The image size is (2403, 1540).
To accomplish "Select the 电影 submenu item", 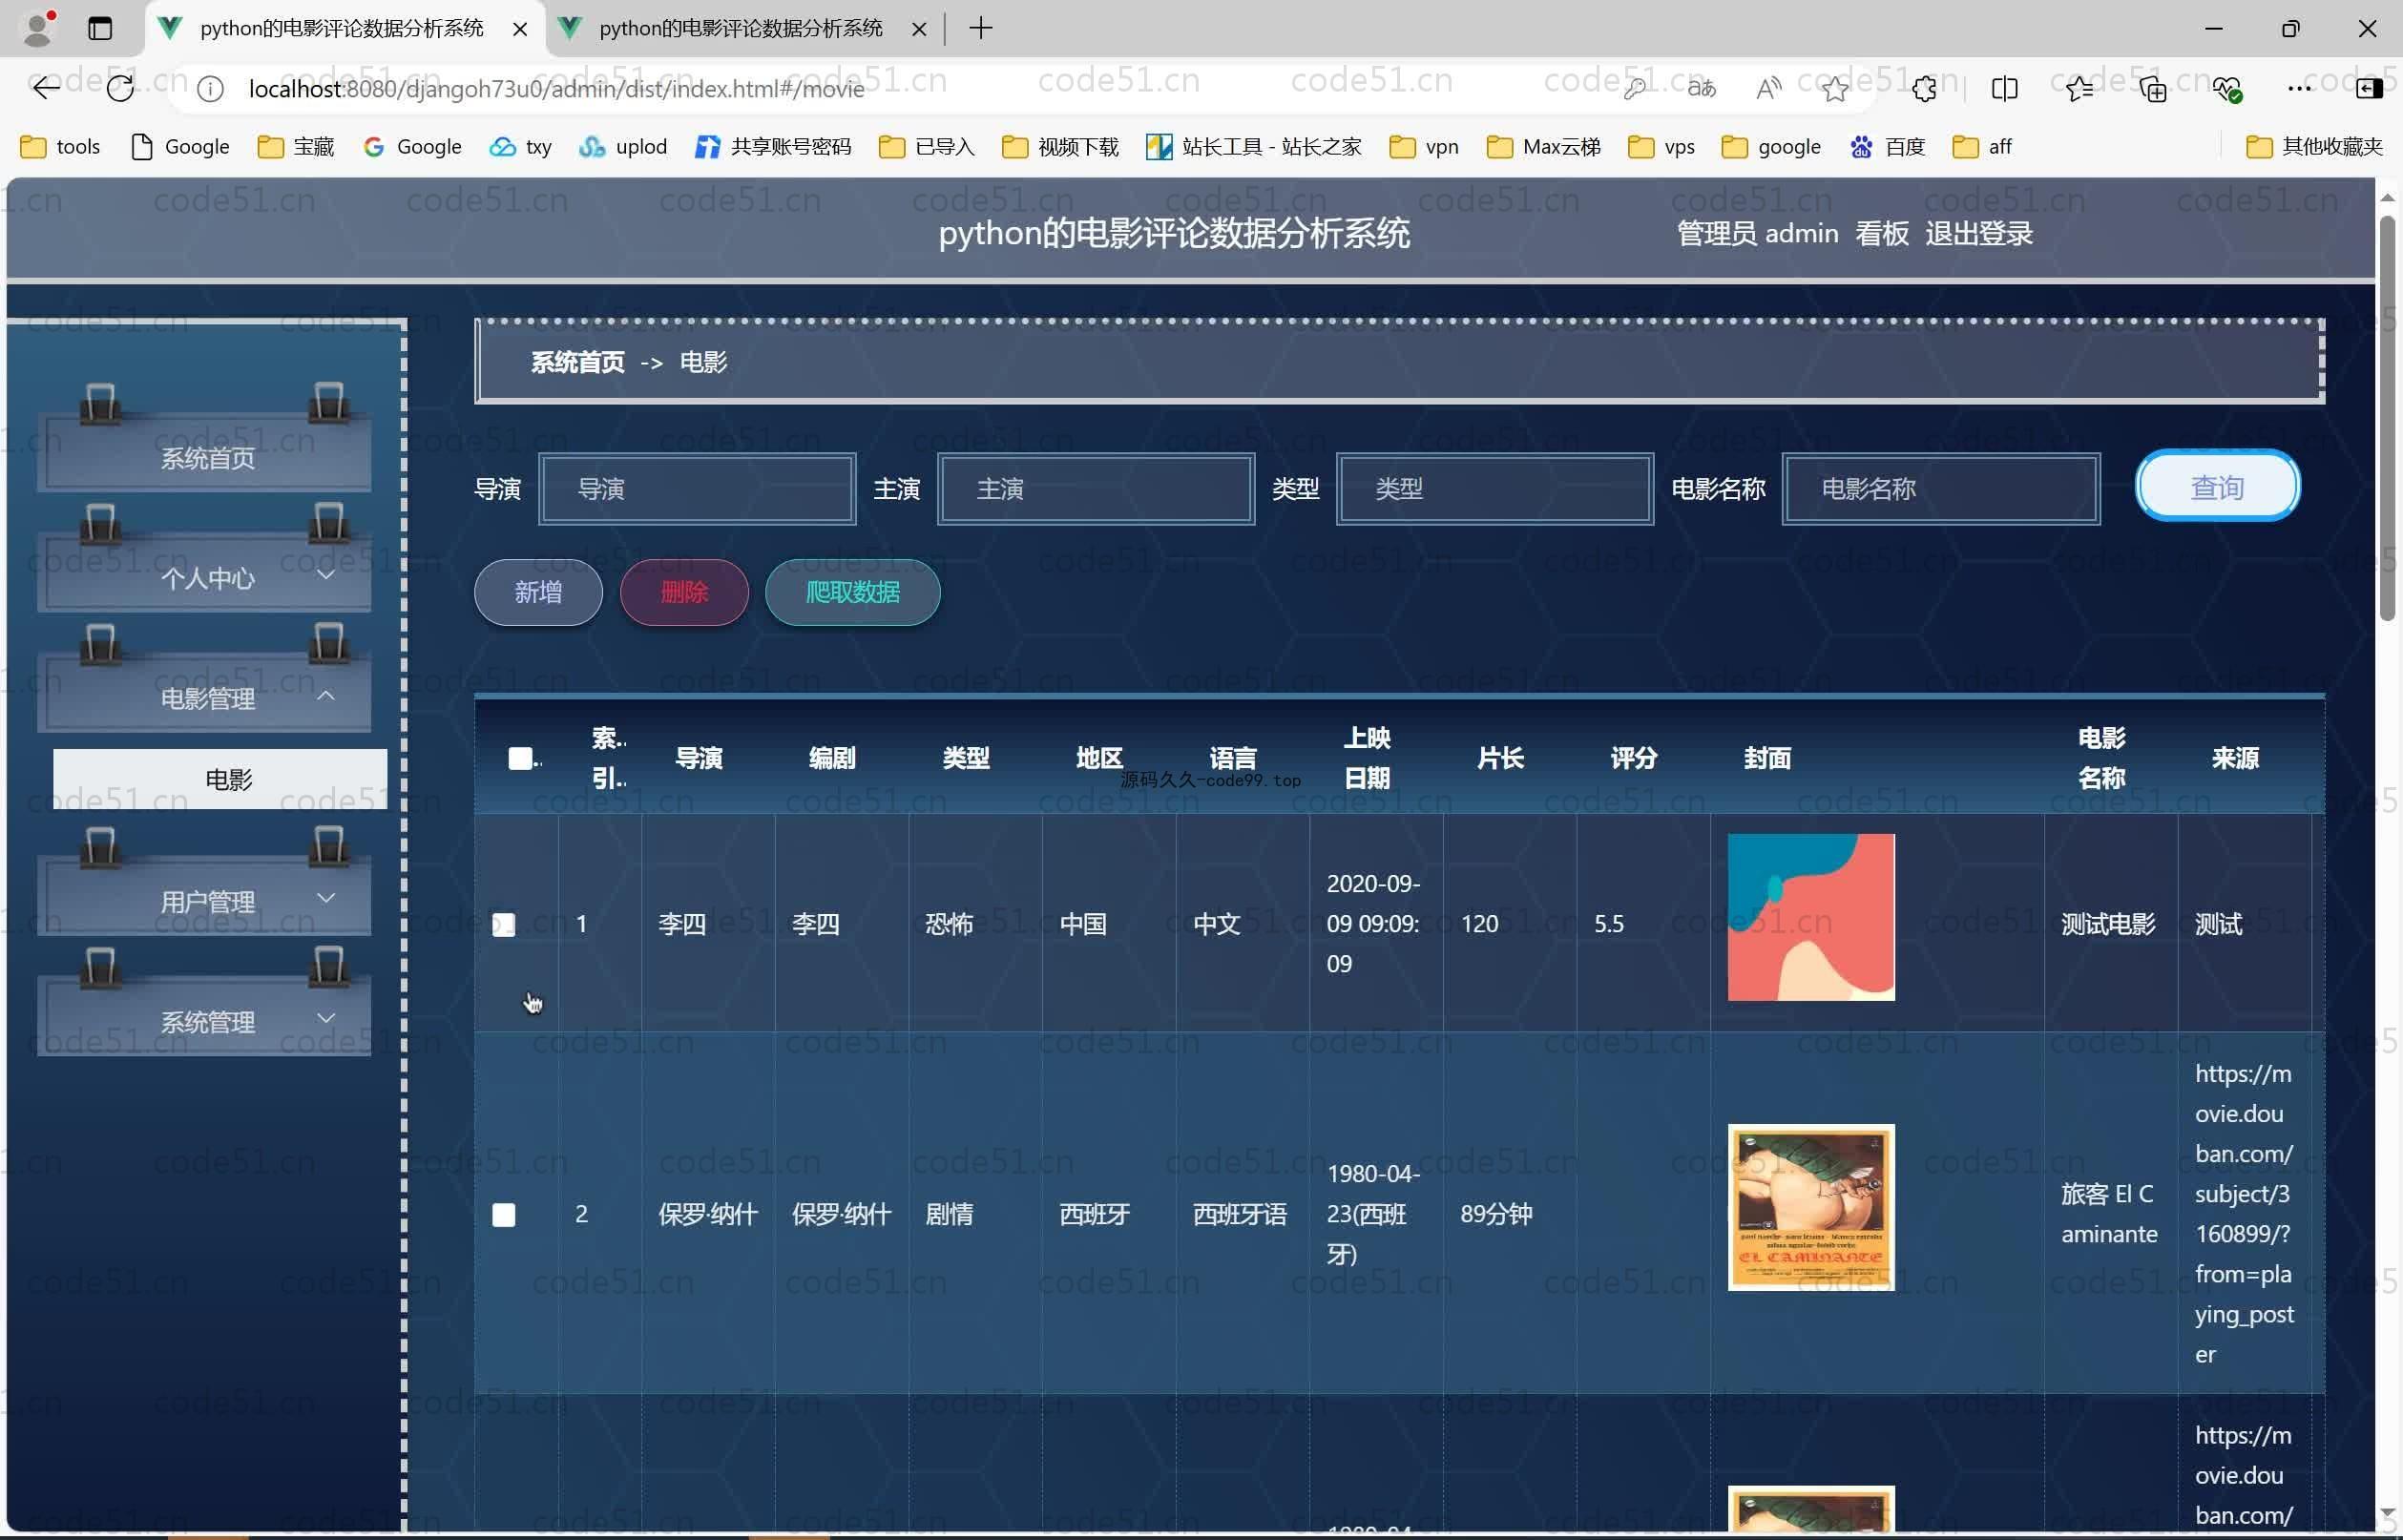I will [x=220, y=779].
